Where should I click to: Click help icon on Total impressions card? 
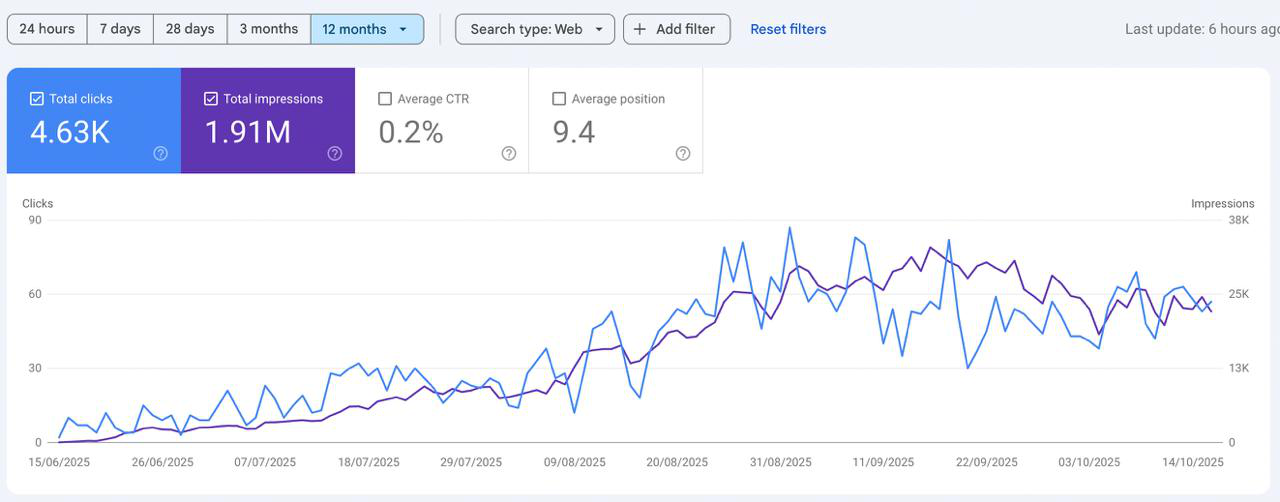tap(334, 153)
